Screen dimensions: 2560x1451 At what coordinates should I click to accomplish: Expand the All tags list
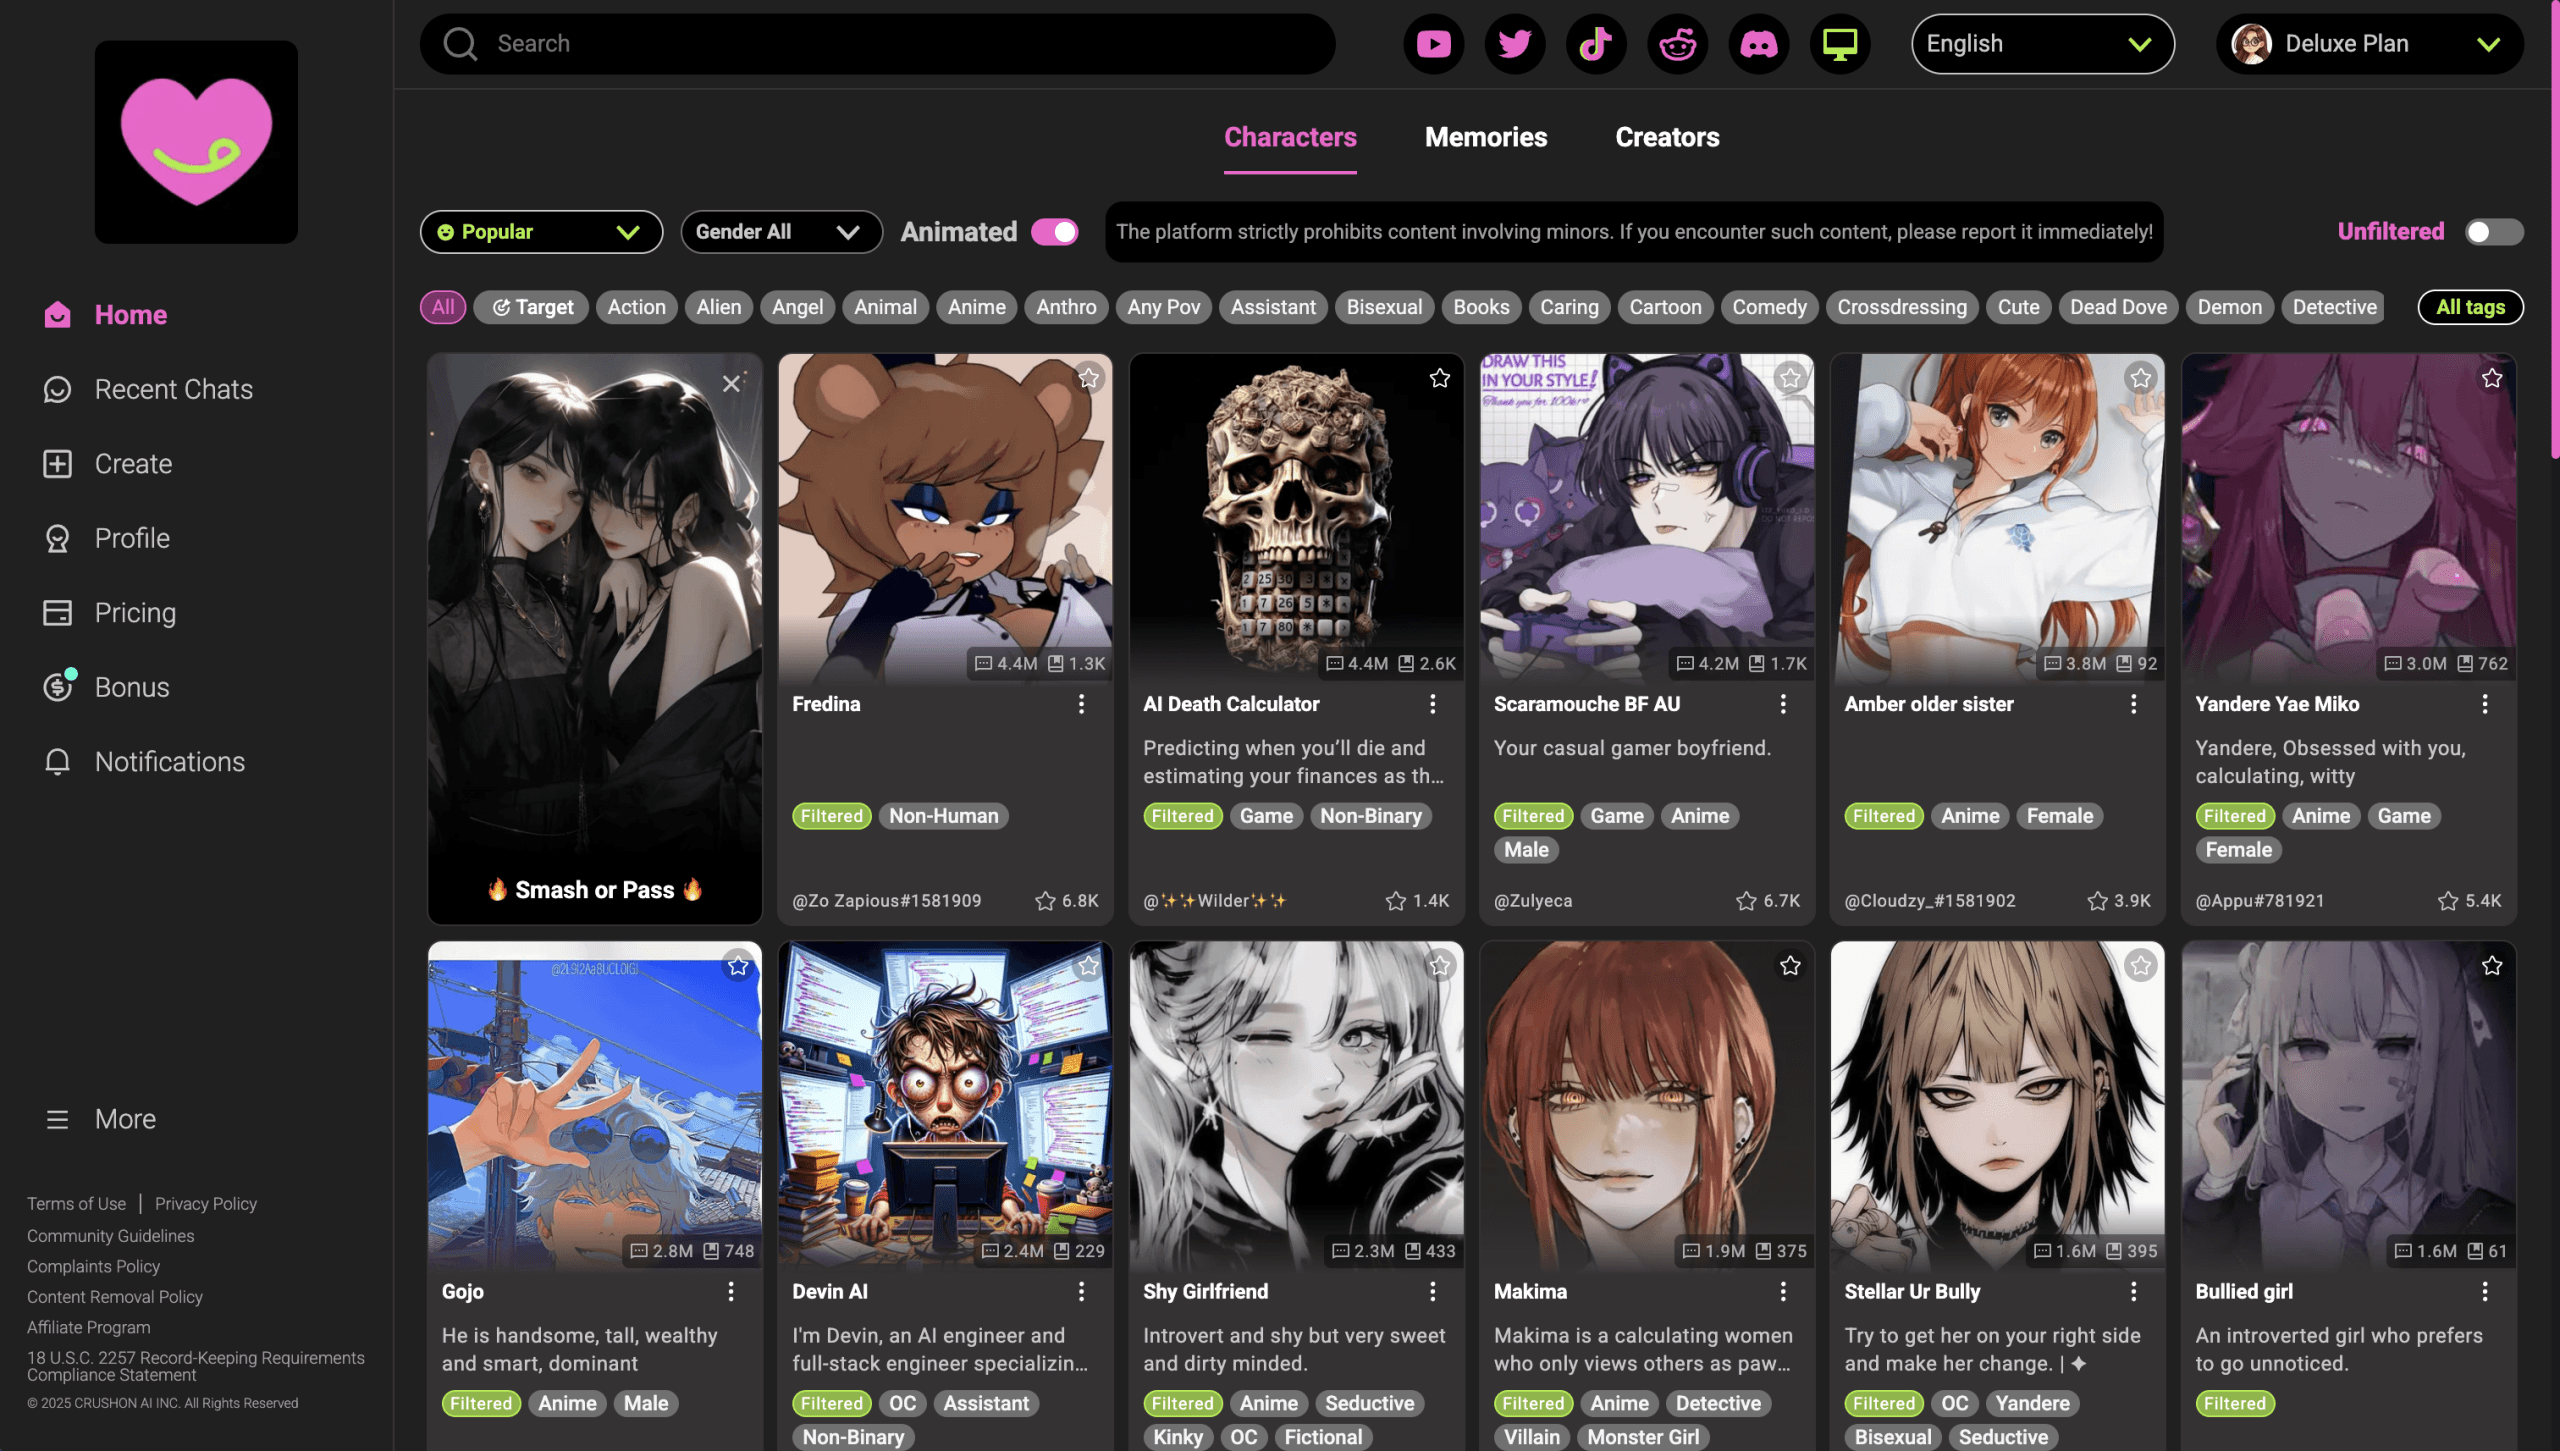2470,307
